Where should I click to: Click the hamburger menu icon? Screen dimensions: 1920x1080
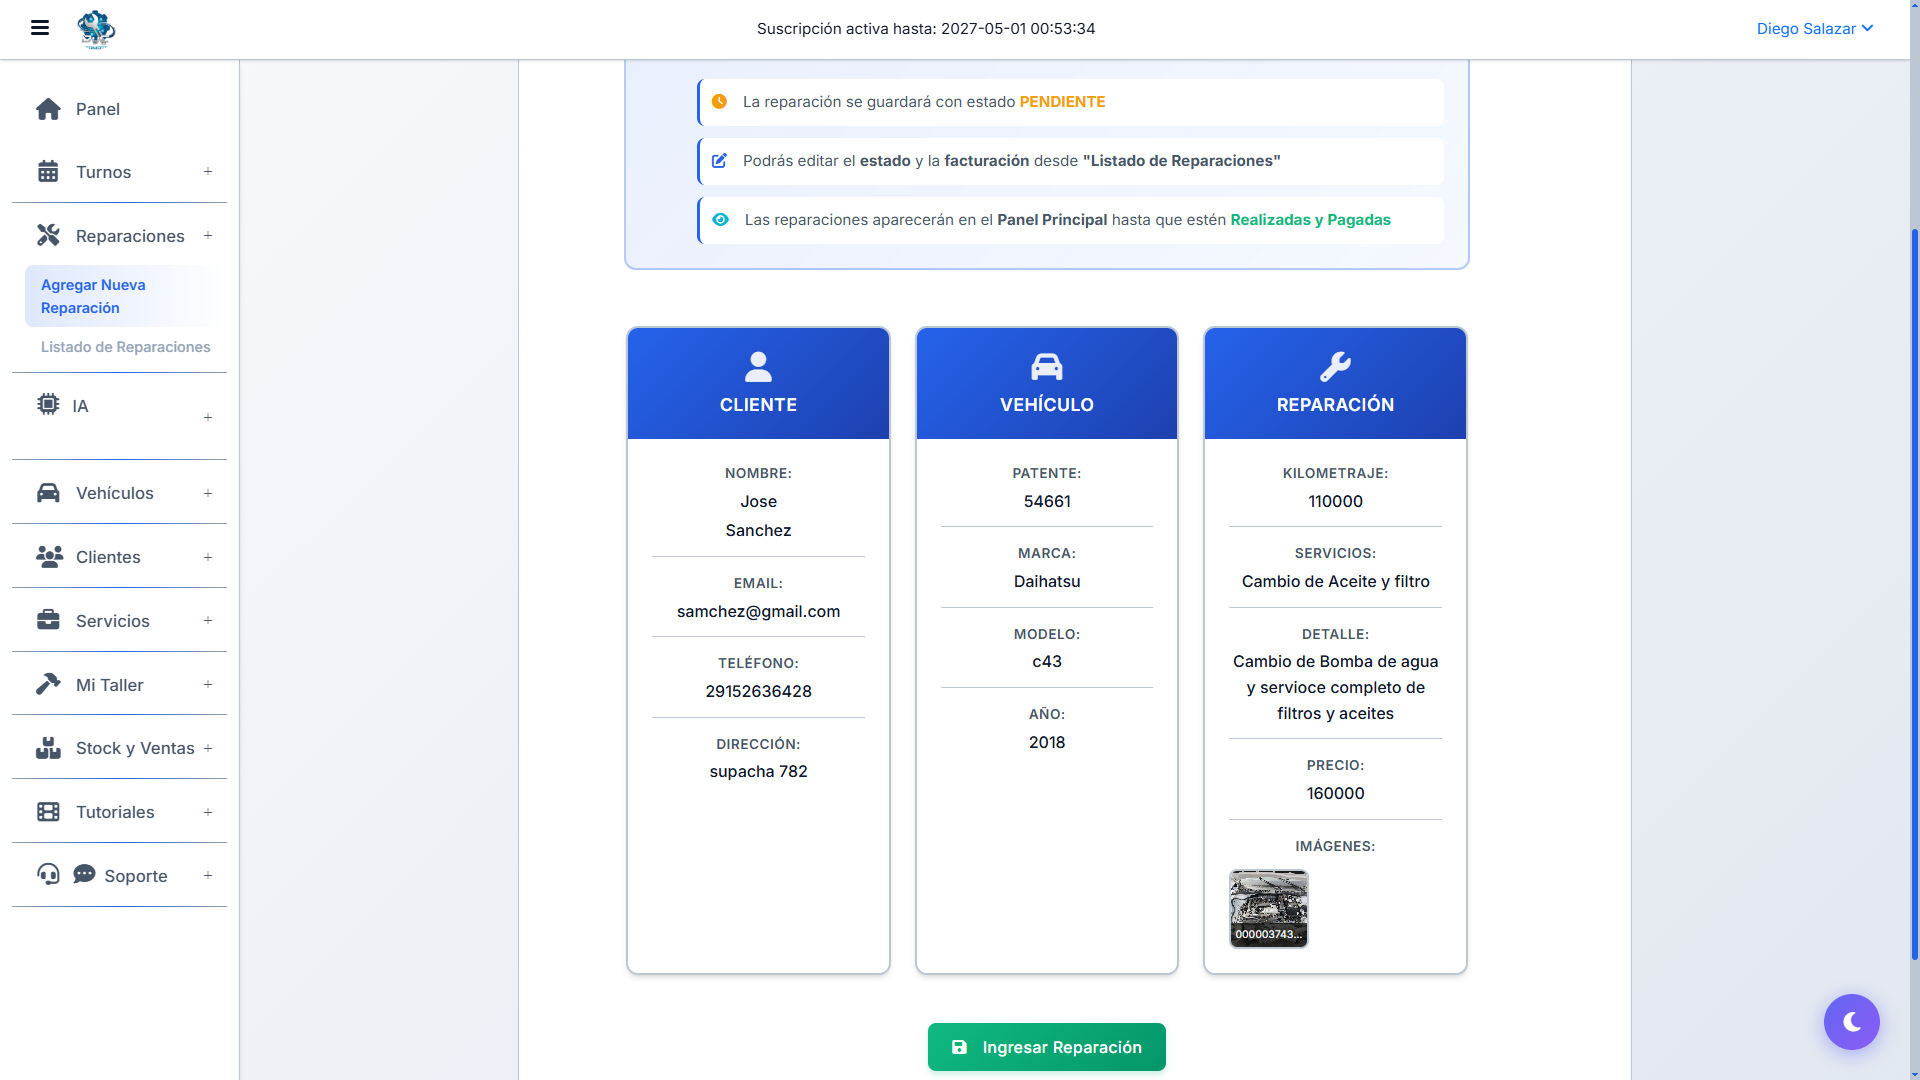tap(40, 28)
